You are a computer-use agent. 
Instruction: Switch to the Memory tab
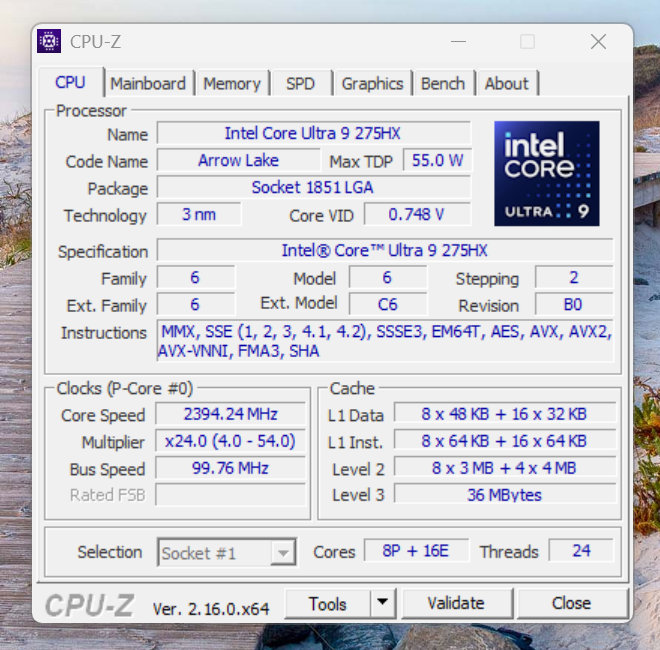232,84
